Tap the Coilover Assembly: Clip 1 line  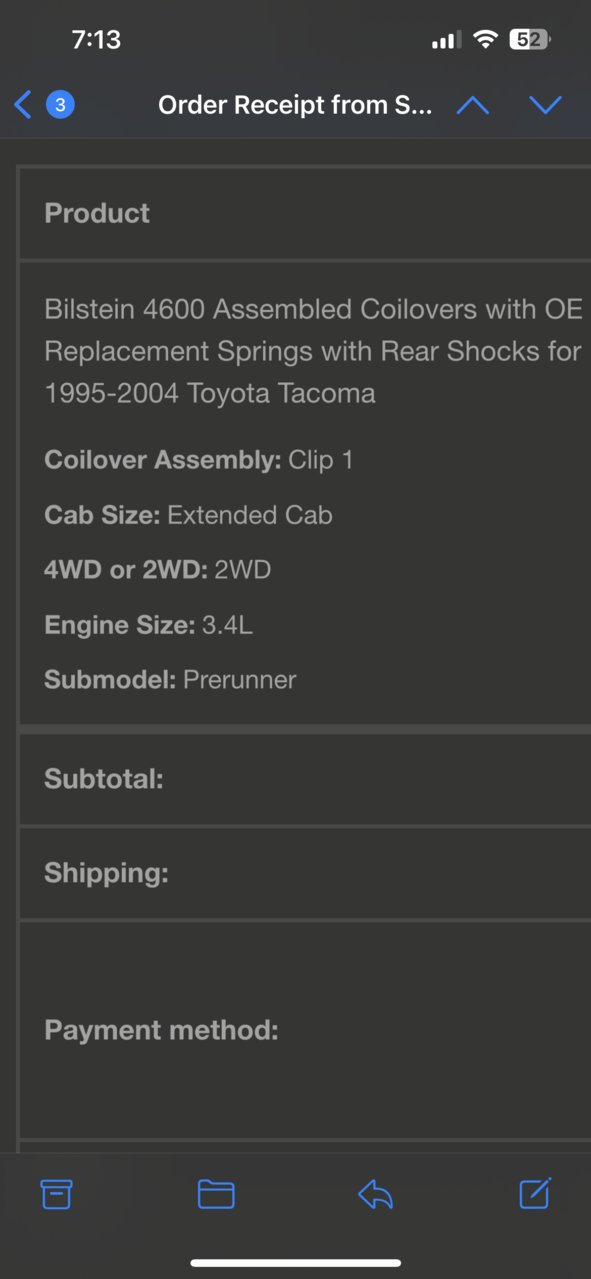[198, 460]
